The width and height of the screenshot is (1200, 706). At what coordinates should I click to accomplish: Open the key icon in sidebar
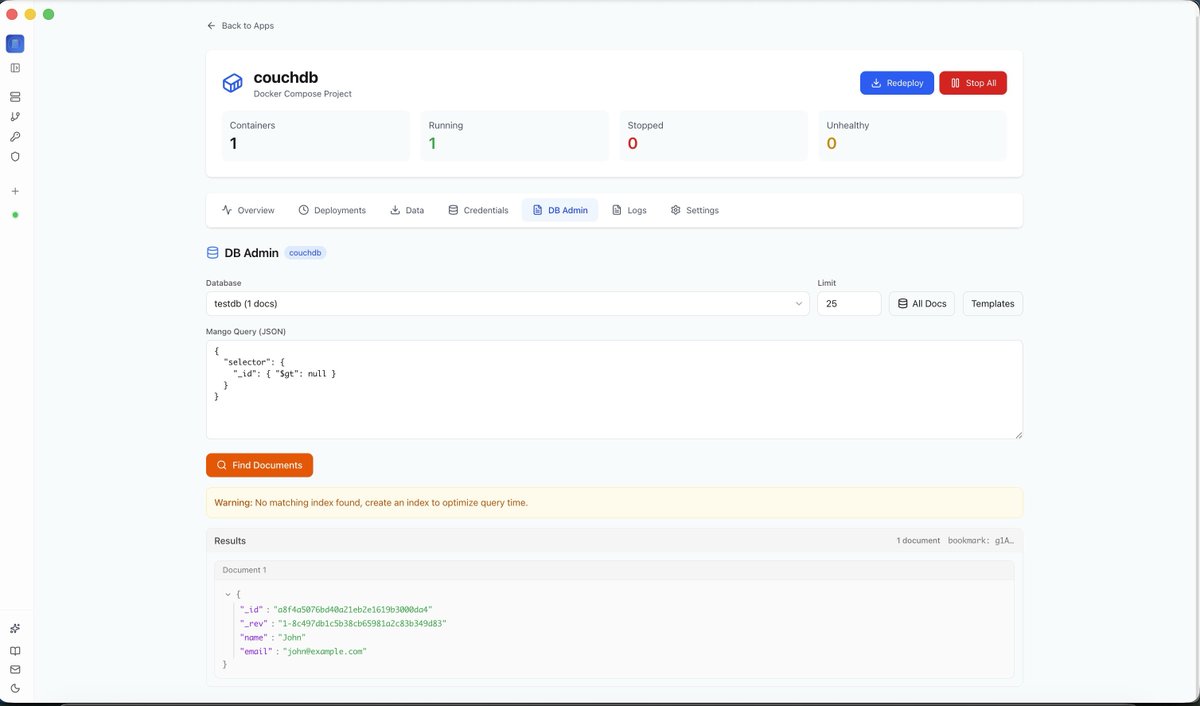(x=15, y=137)
